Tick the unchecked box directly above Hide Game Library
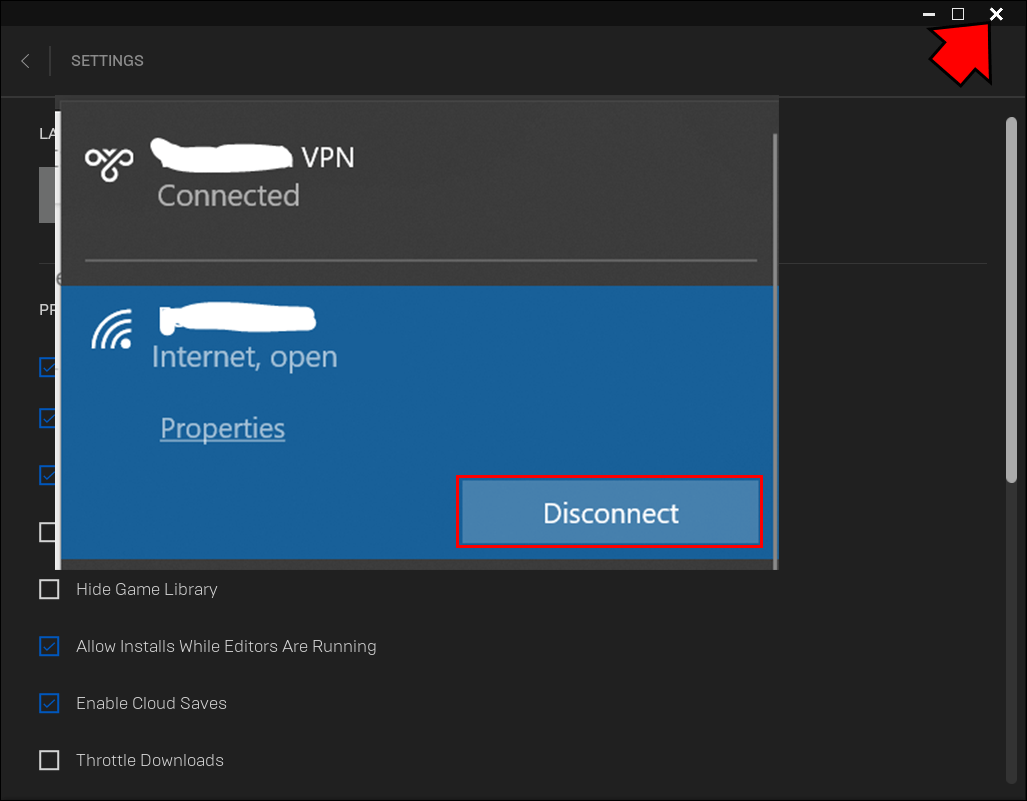Viewport: 1027px width, 801px height. coord(48,532)
